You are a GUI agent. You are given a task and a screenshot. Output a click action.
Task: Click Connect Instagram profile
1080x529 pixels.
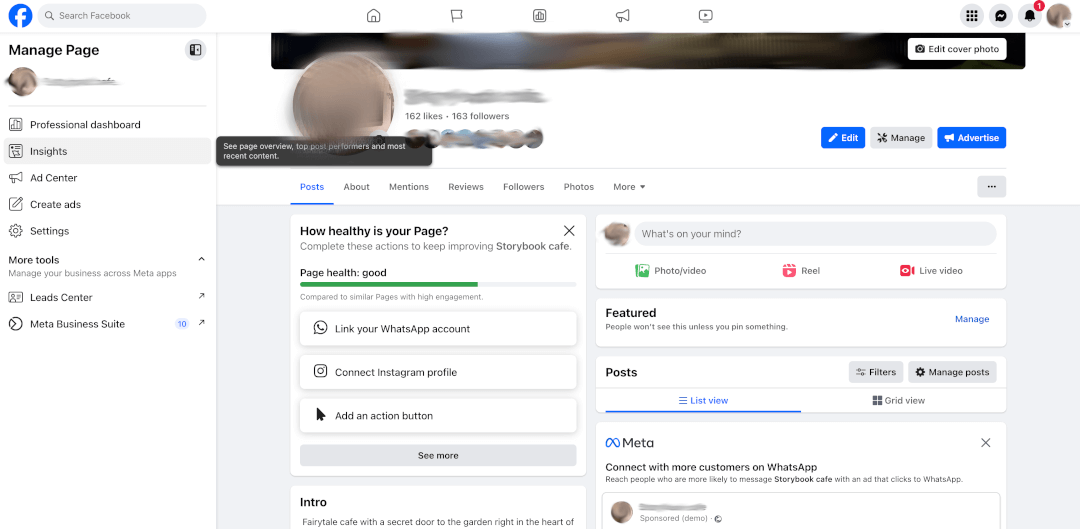pyautogui.click(x=438, y=372)
